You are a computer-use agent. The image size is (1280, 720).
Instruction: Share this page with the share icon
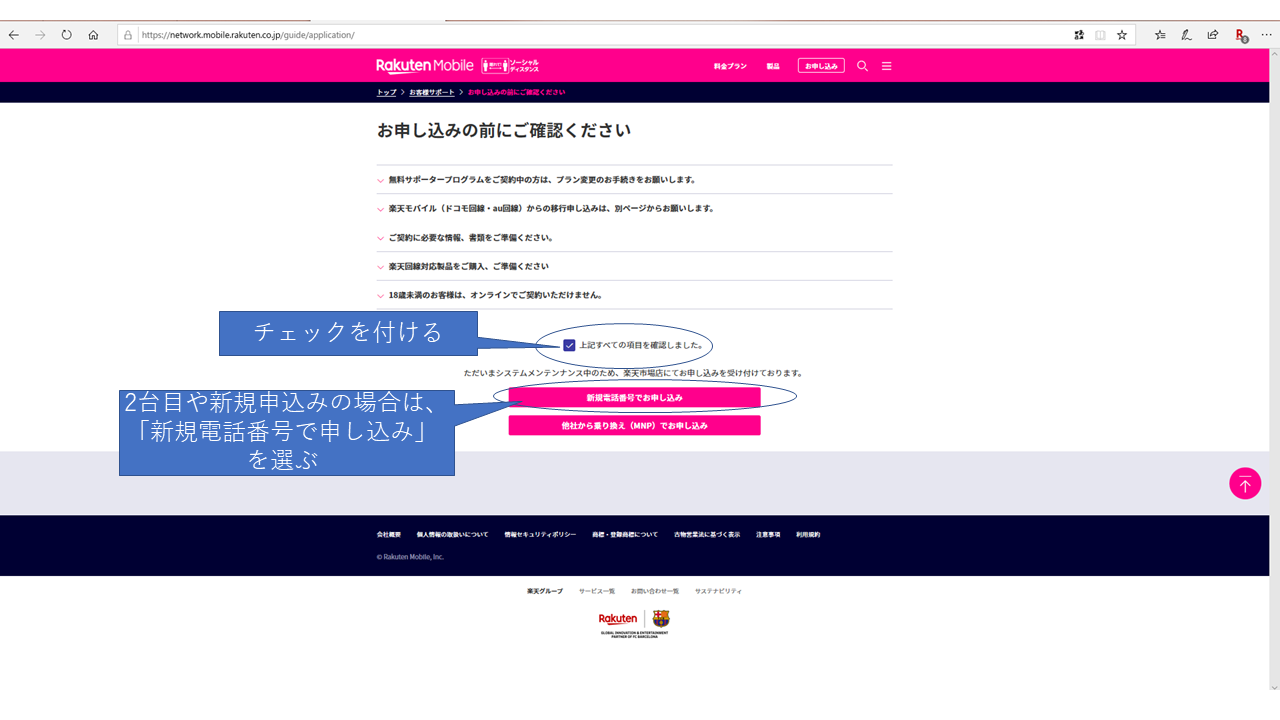point(1213,34)
